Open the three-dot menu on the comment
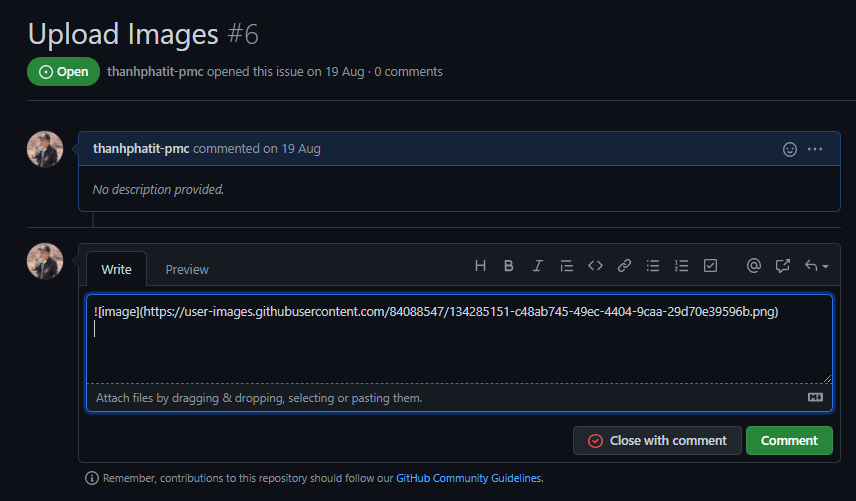This screenshot has width=856, height=501. pos(815,149)
